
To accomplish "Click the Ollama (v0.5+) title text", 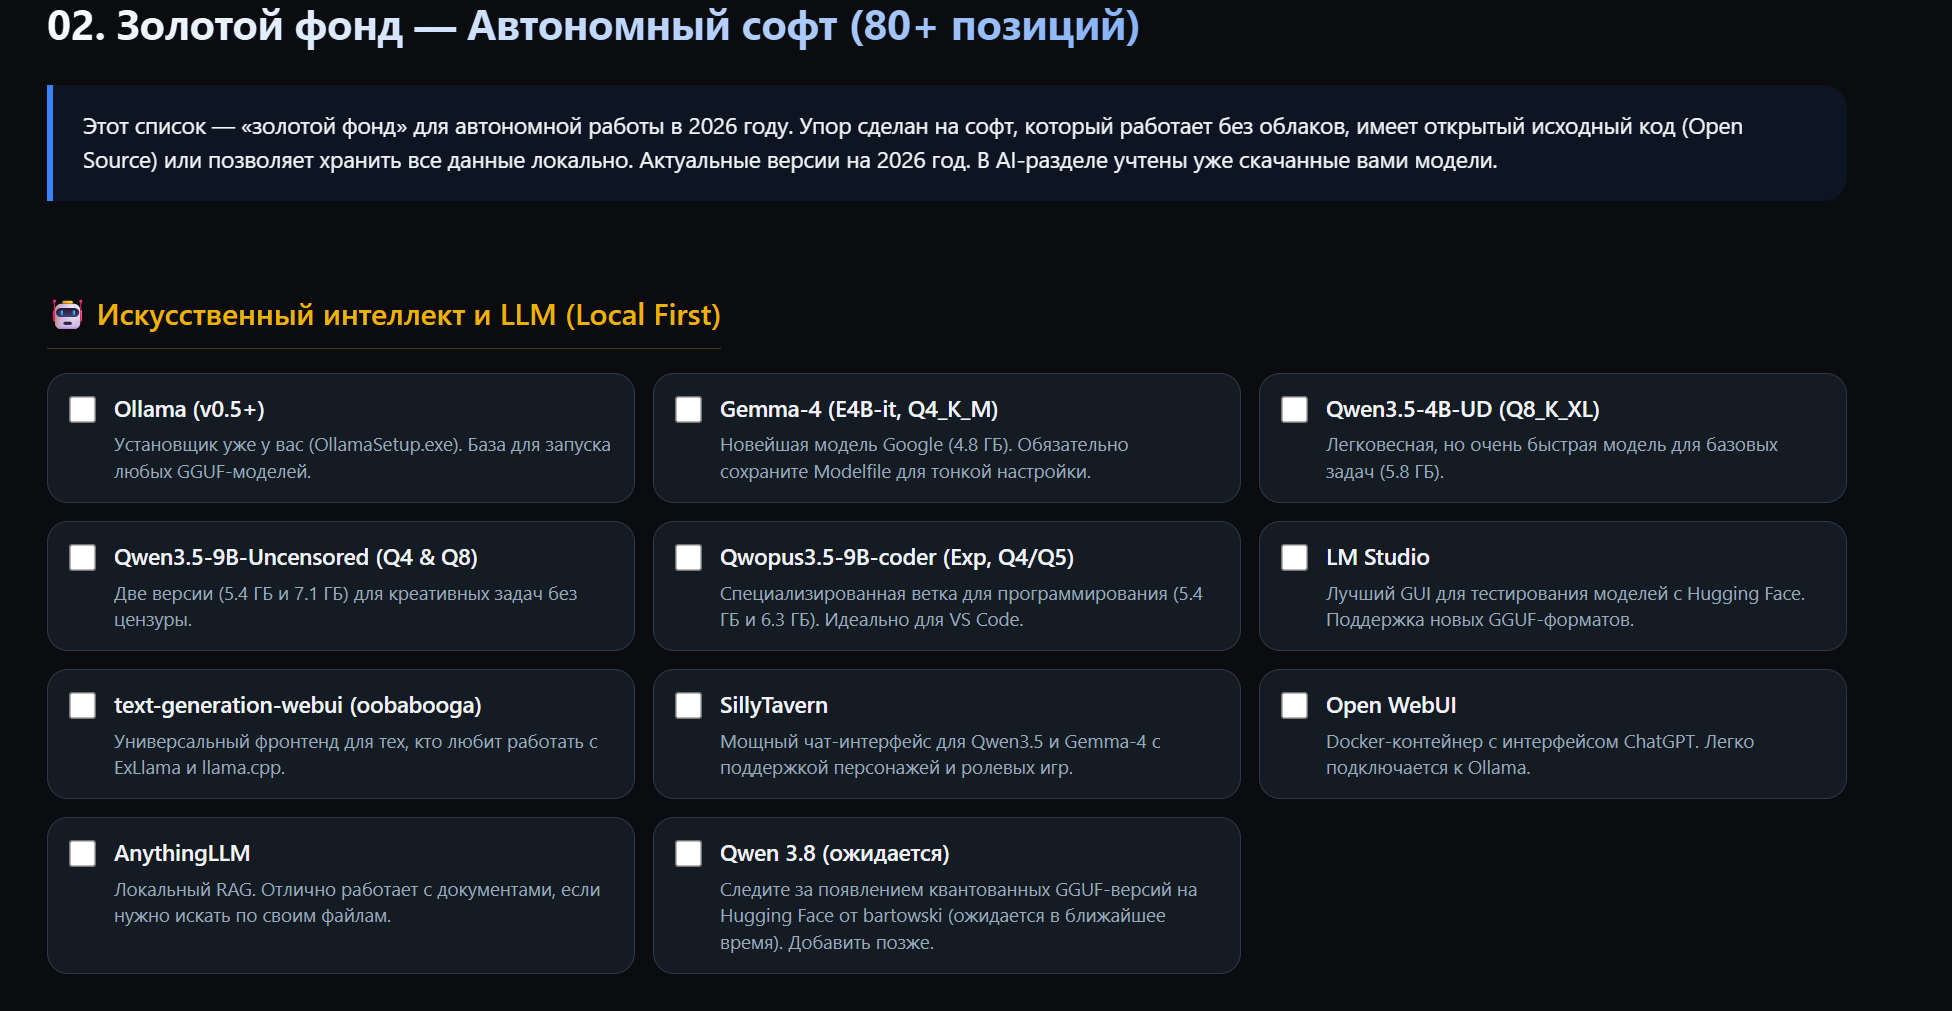I will pos(189,409).
